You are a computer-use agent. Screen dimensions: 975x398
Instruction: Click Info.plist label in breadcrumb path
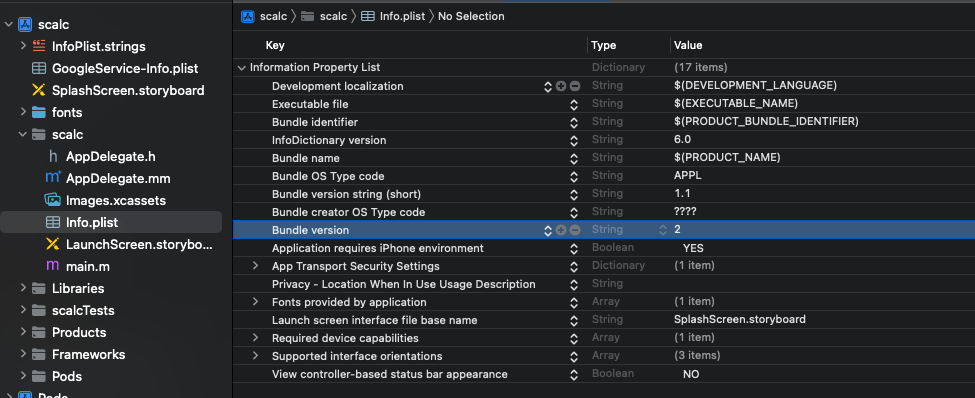click(402, 17)
